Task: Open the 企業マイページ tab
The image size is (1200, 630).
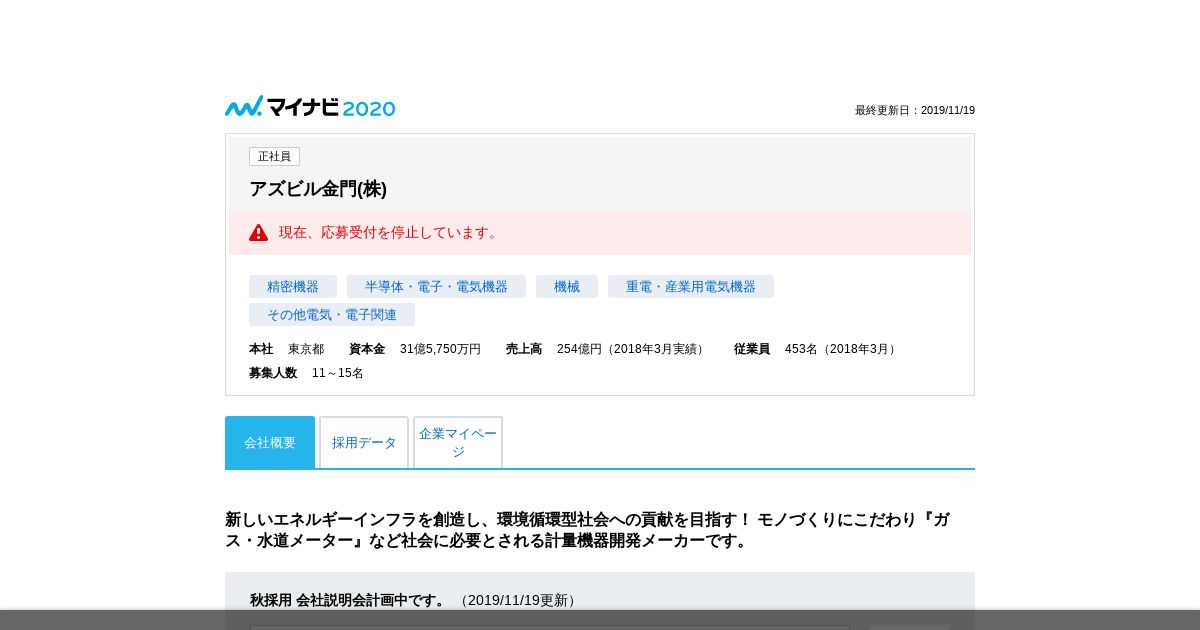Action: click(x=458, y=442)
